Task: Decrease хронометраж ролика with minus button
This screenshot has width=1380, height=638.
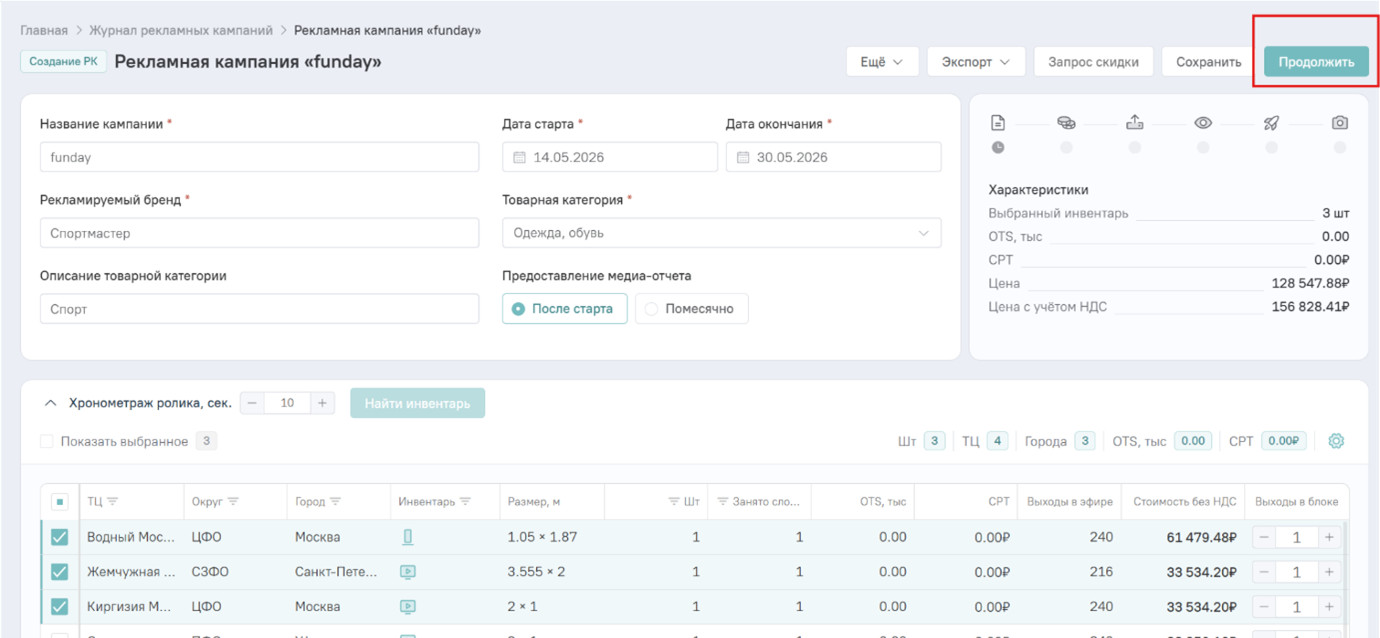Action: (x=252, y=403)
